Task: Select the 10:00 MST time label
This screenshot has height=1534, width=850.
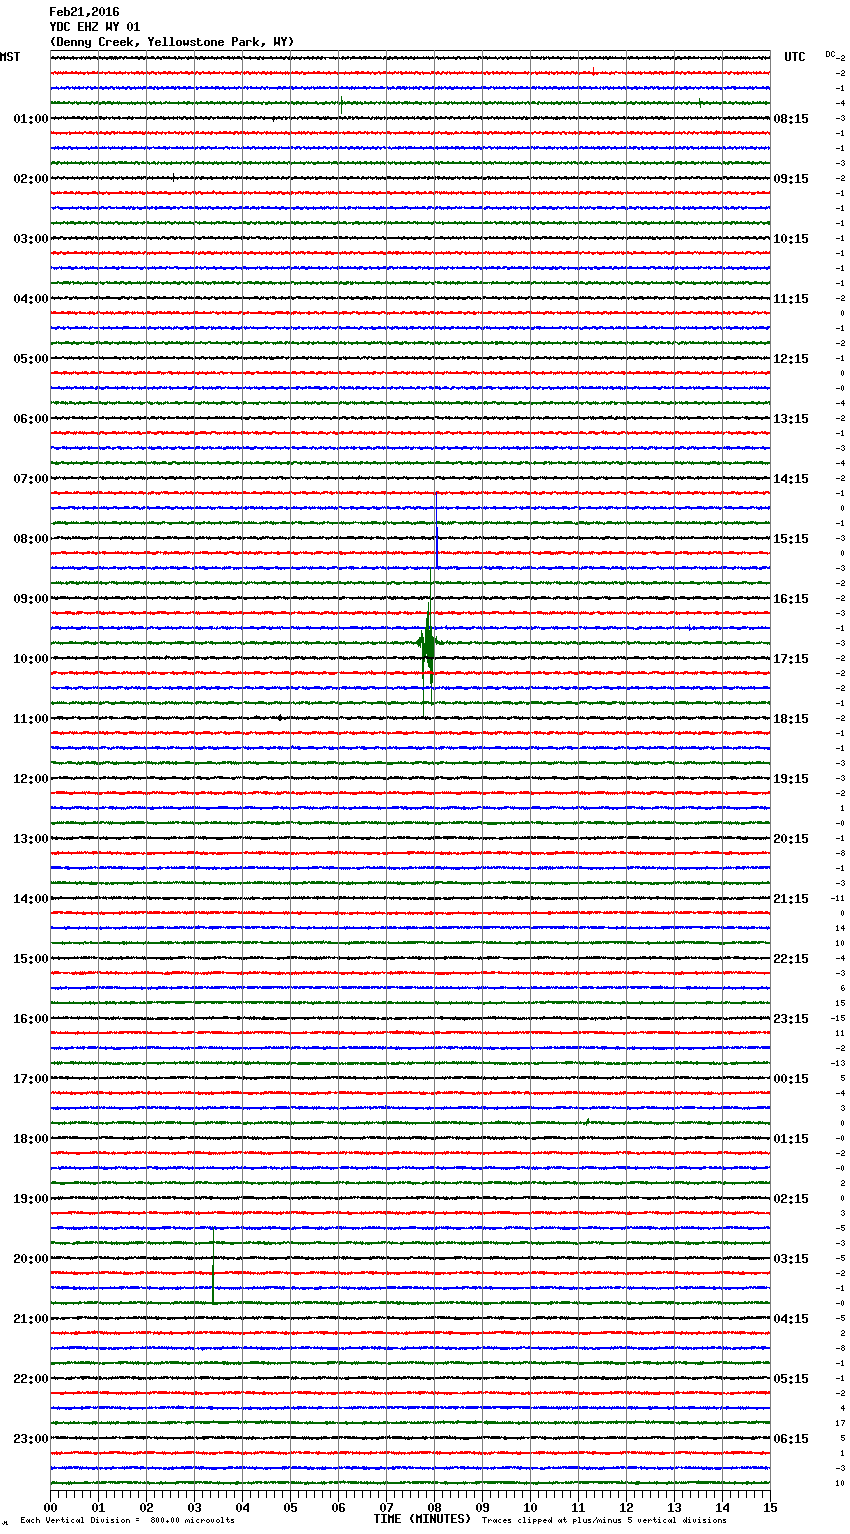Action: coord(31,659)
